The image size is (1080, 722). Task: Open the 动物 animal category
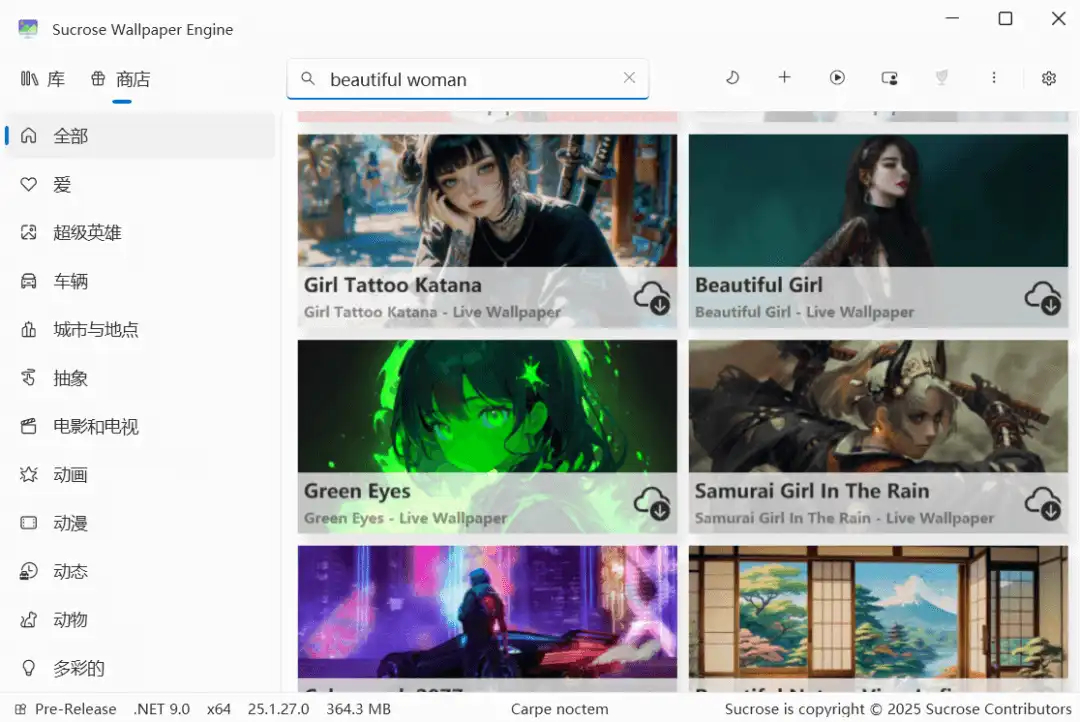coord(140,620)
